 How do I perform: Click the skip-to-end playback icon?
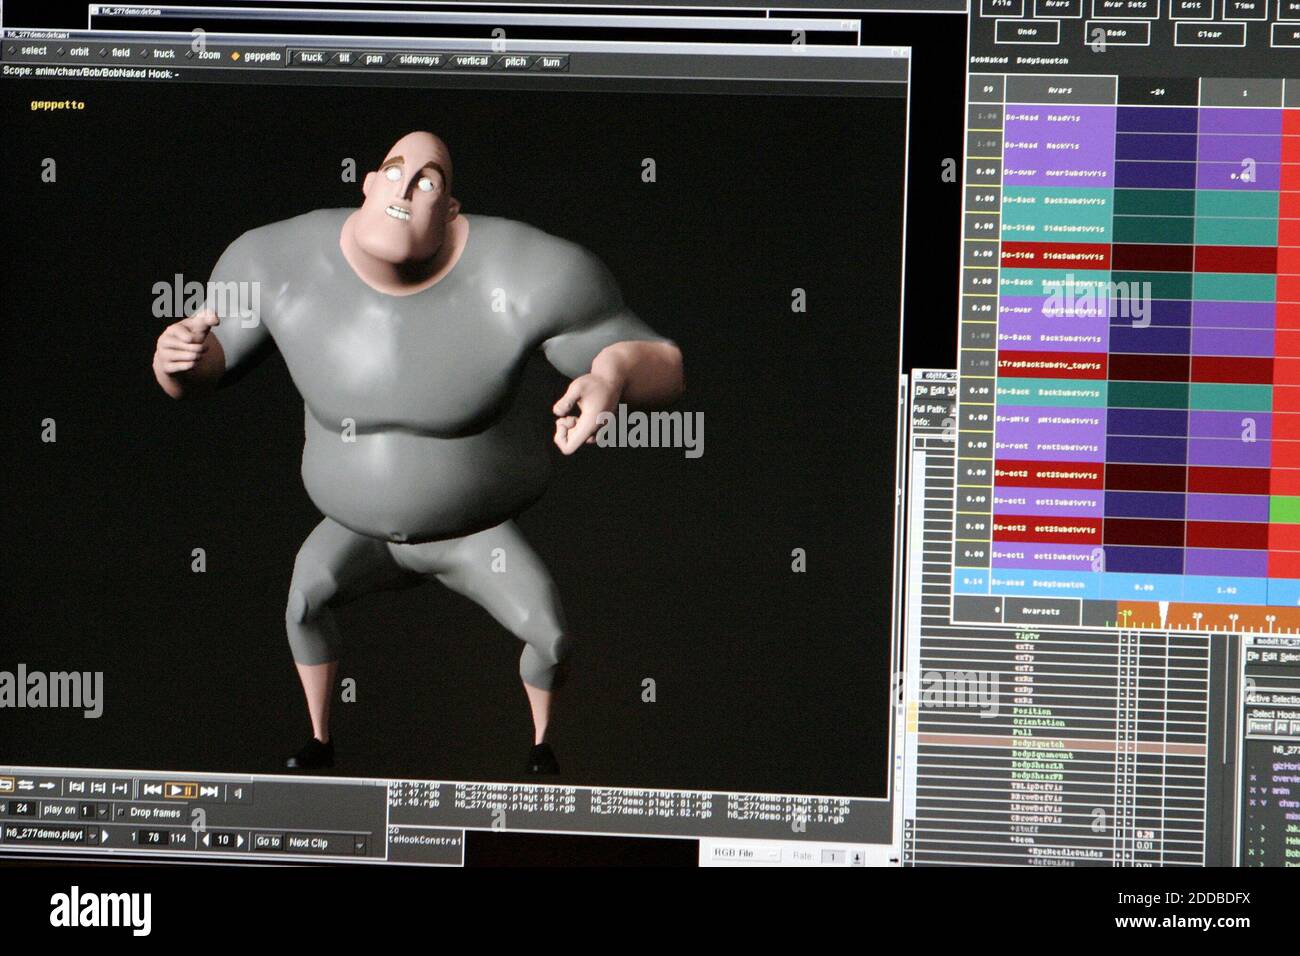[208, 791]
